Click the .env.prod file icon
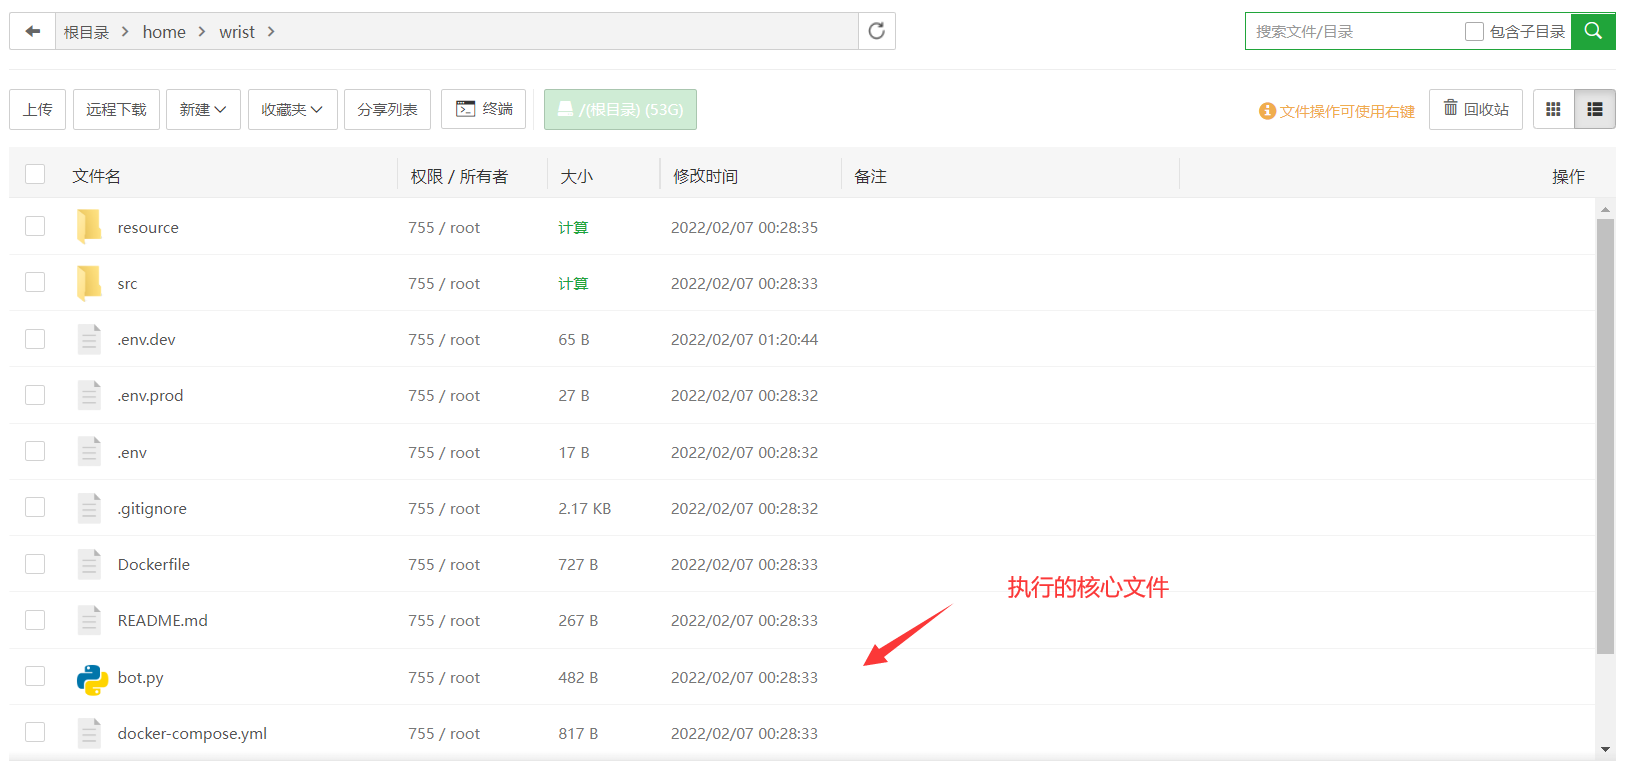This screenshot has width=1631, height=761. (x=89, y=395)
